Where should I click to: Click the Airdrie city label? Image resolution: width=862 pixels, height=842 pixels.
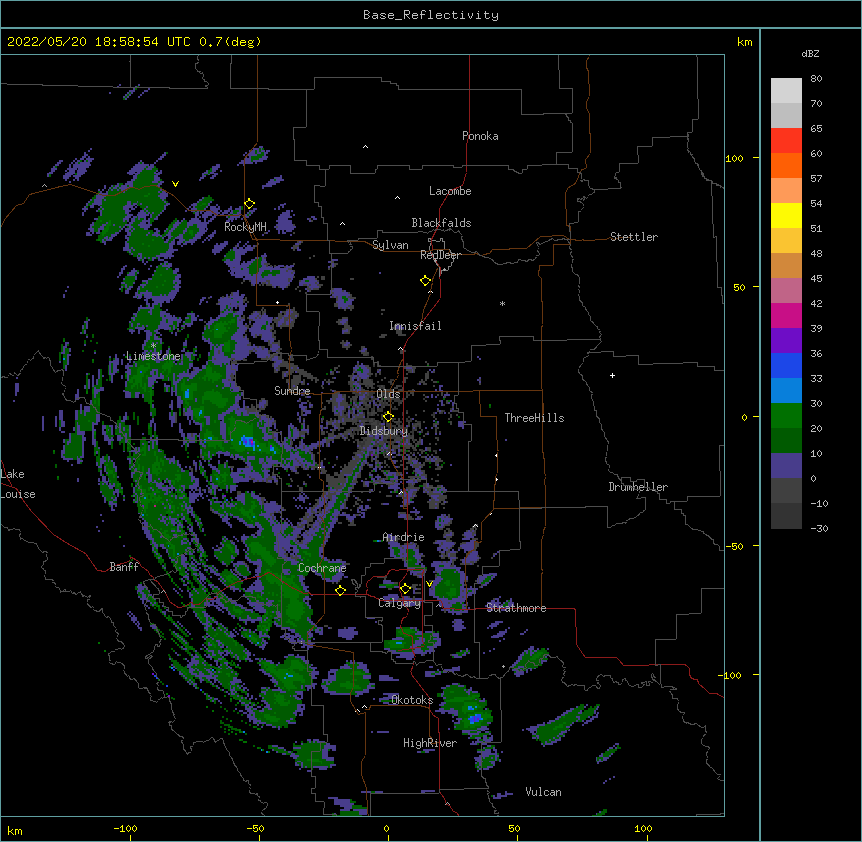pos(404,537)
